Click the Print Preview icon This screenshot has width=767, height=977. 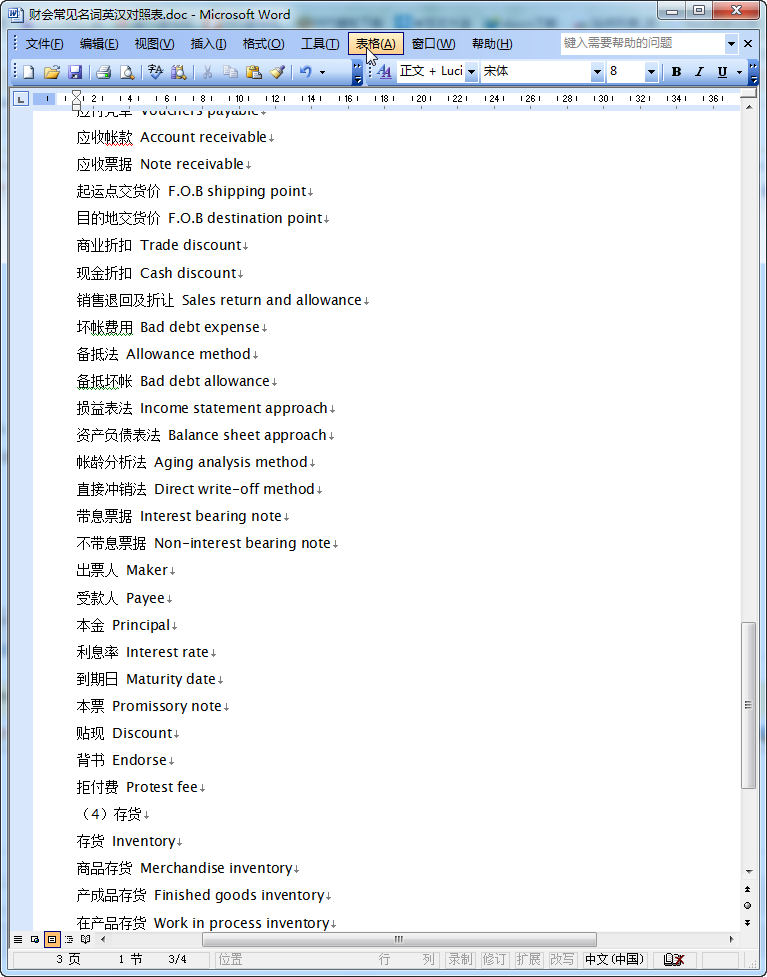[126, 72]
